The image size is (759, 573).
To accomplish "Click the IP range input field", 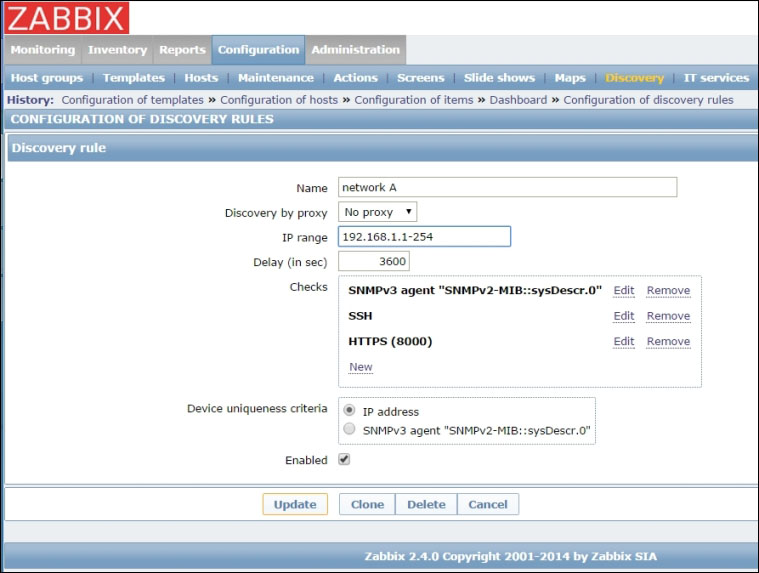I will pyautogui.click(x=425, y=237).
